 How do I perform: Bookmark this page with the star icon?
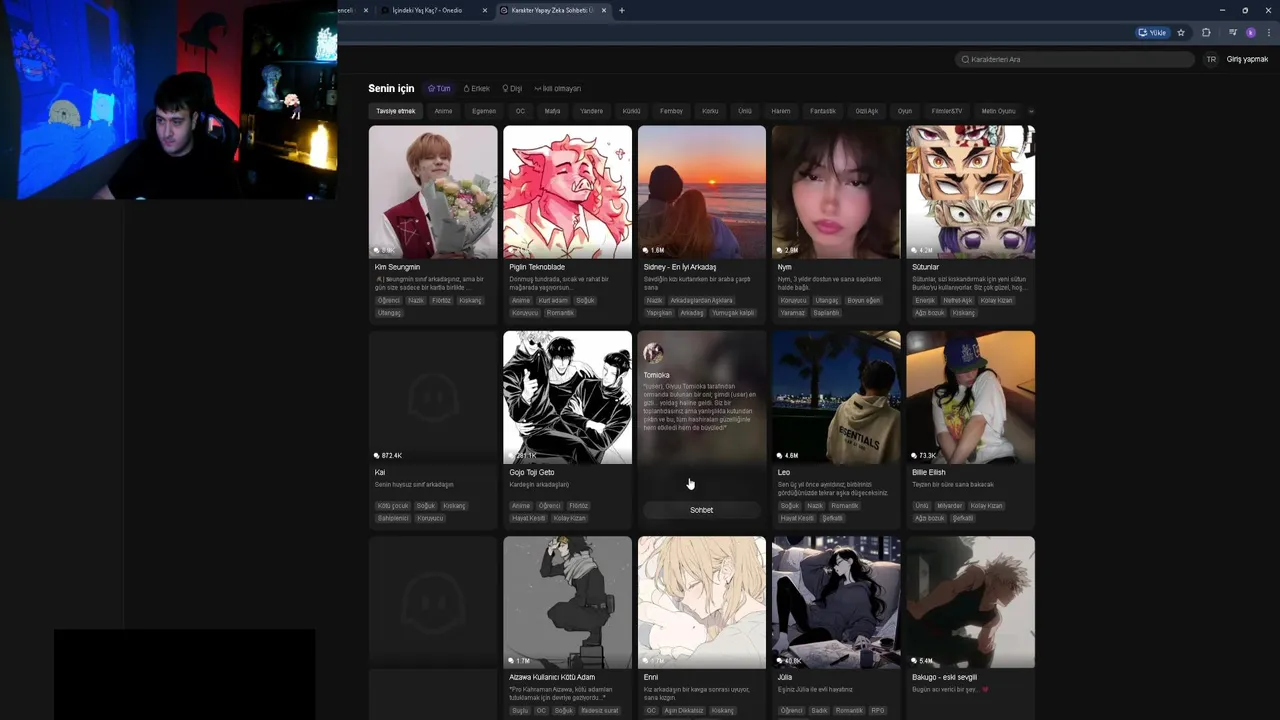[x=1181, y=33]
